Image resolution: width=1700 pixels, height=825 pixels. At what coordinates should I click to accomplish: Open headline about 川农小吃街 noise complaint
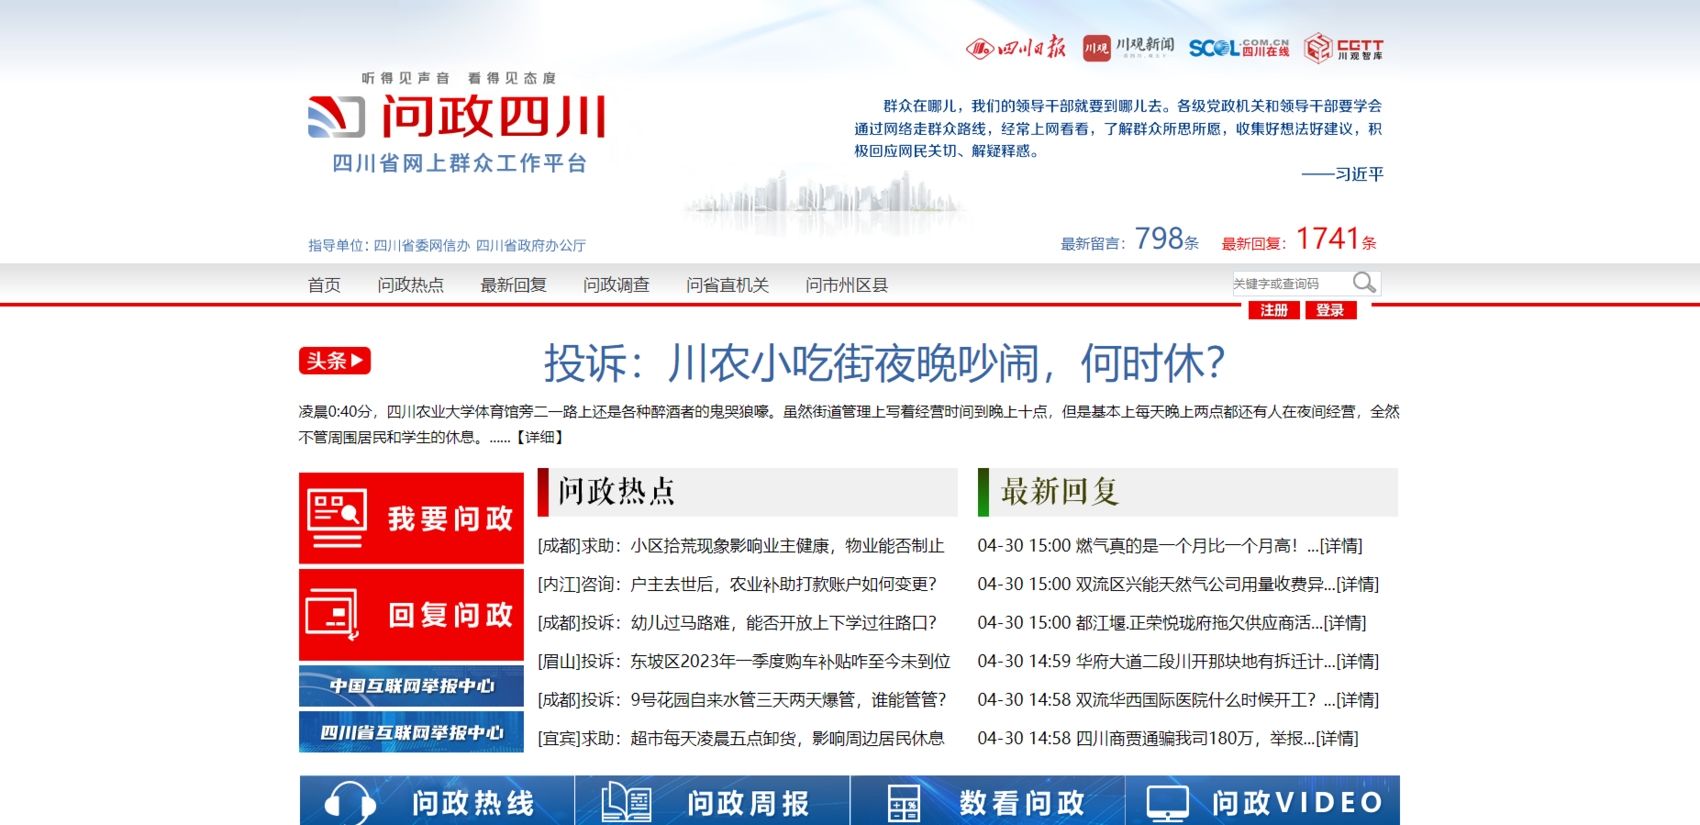(x=884, y=363)
